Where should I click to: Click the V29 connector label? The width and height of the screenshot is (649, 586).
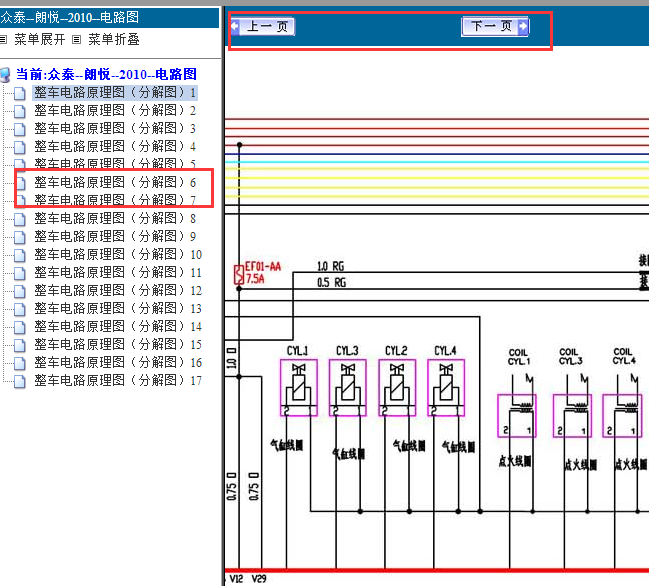(x=259, y=579)
